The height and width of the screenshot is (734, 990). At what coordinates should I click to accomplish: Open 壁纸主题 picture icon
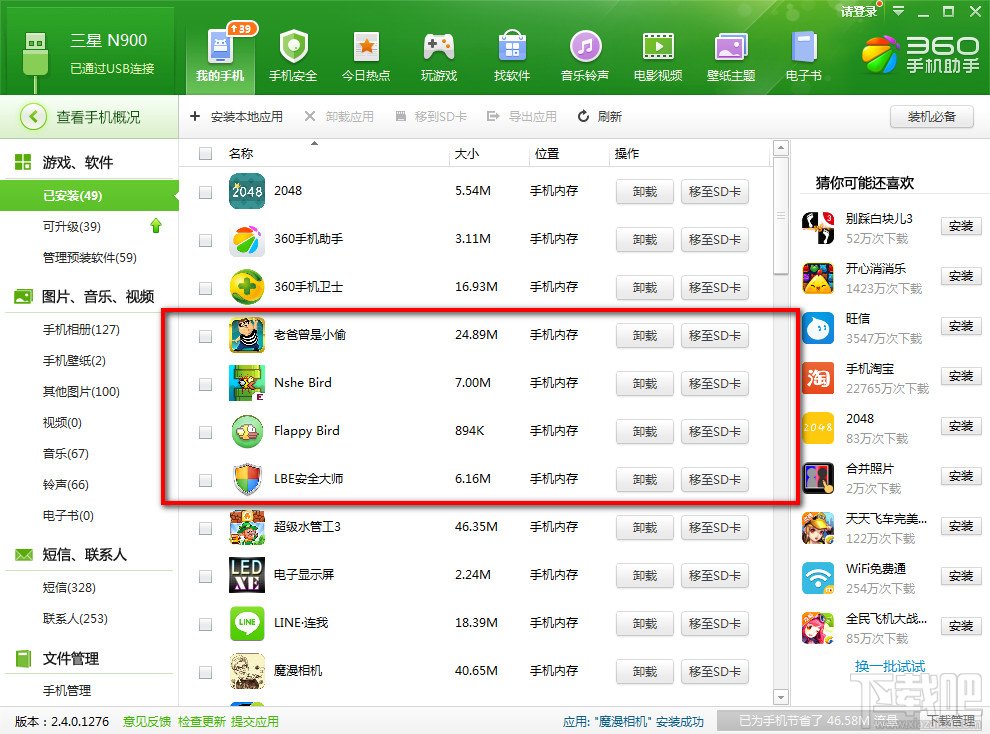731,47
